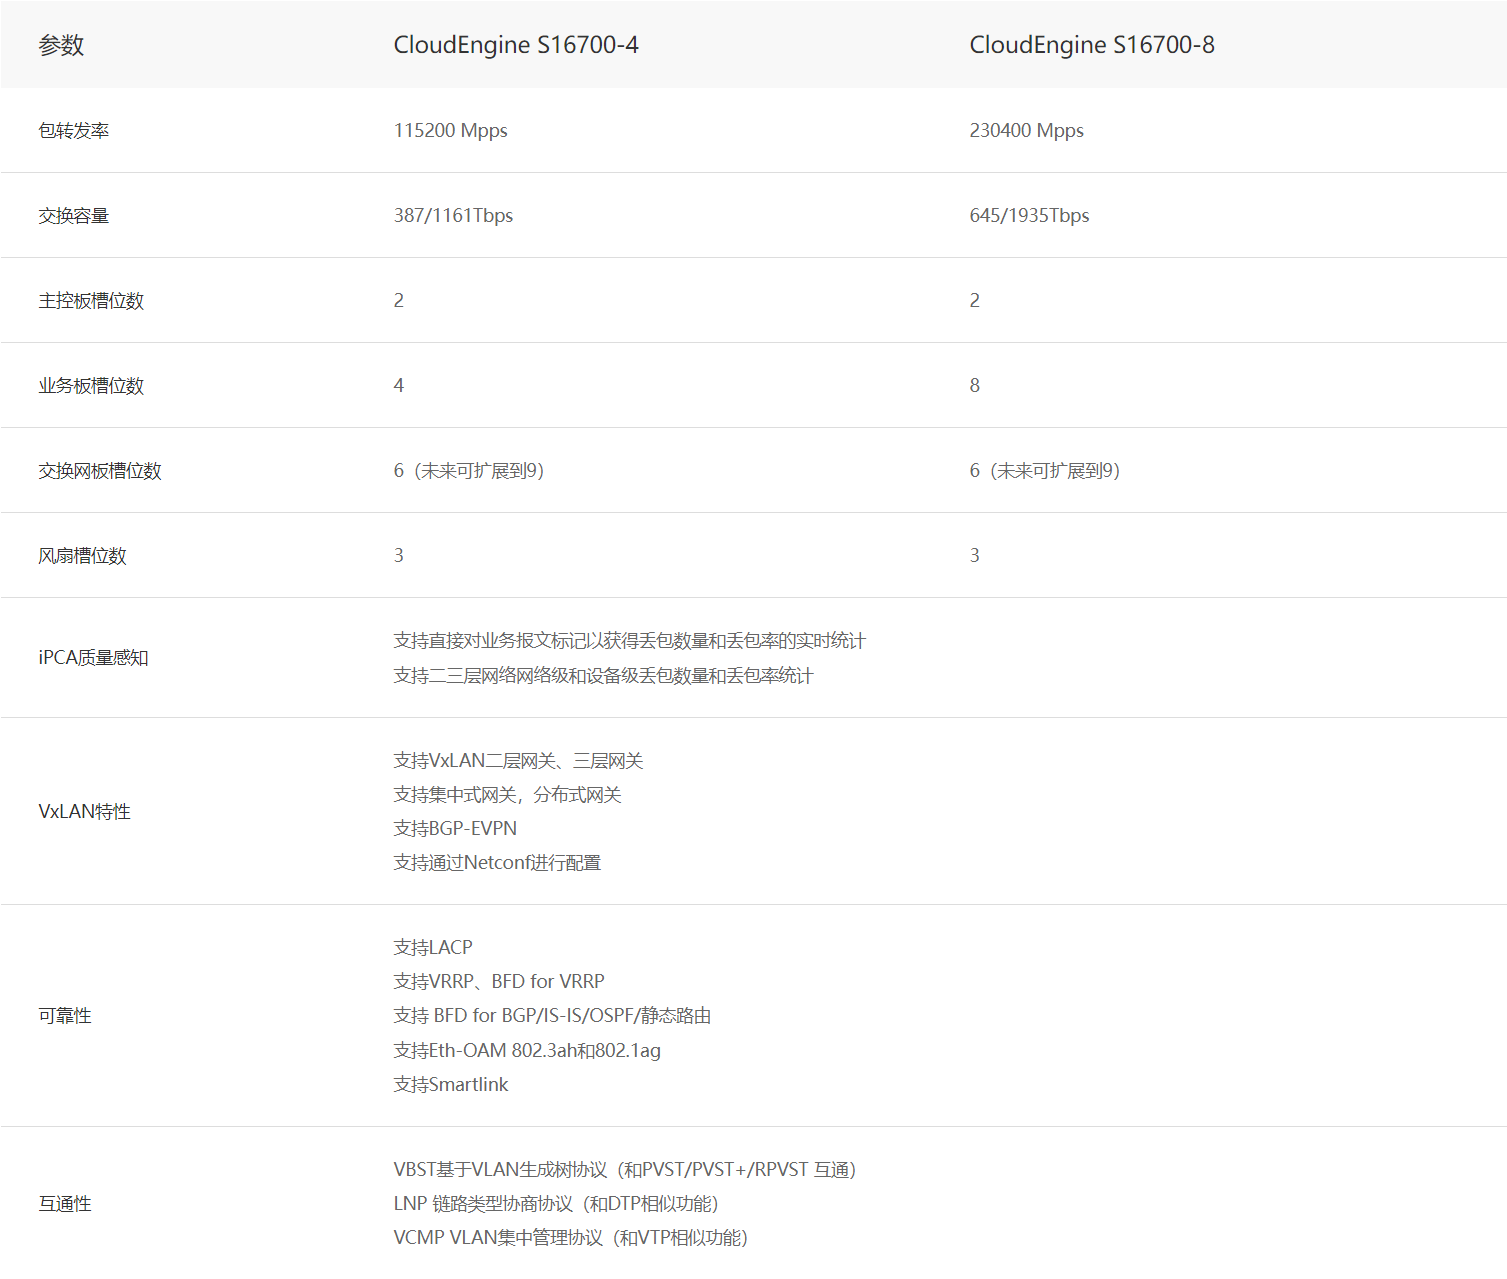Viewport: 1507px width, 1279px height.
Task: Click the 交换网板槽位数 row label
Action: (100, 470)
